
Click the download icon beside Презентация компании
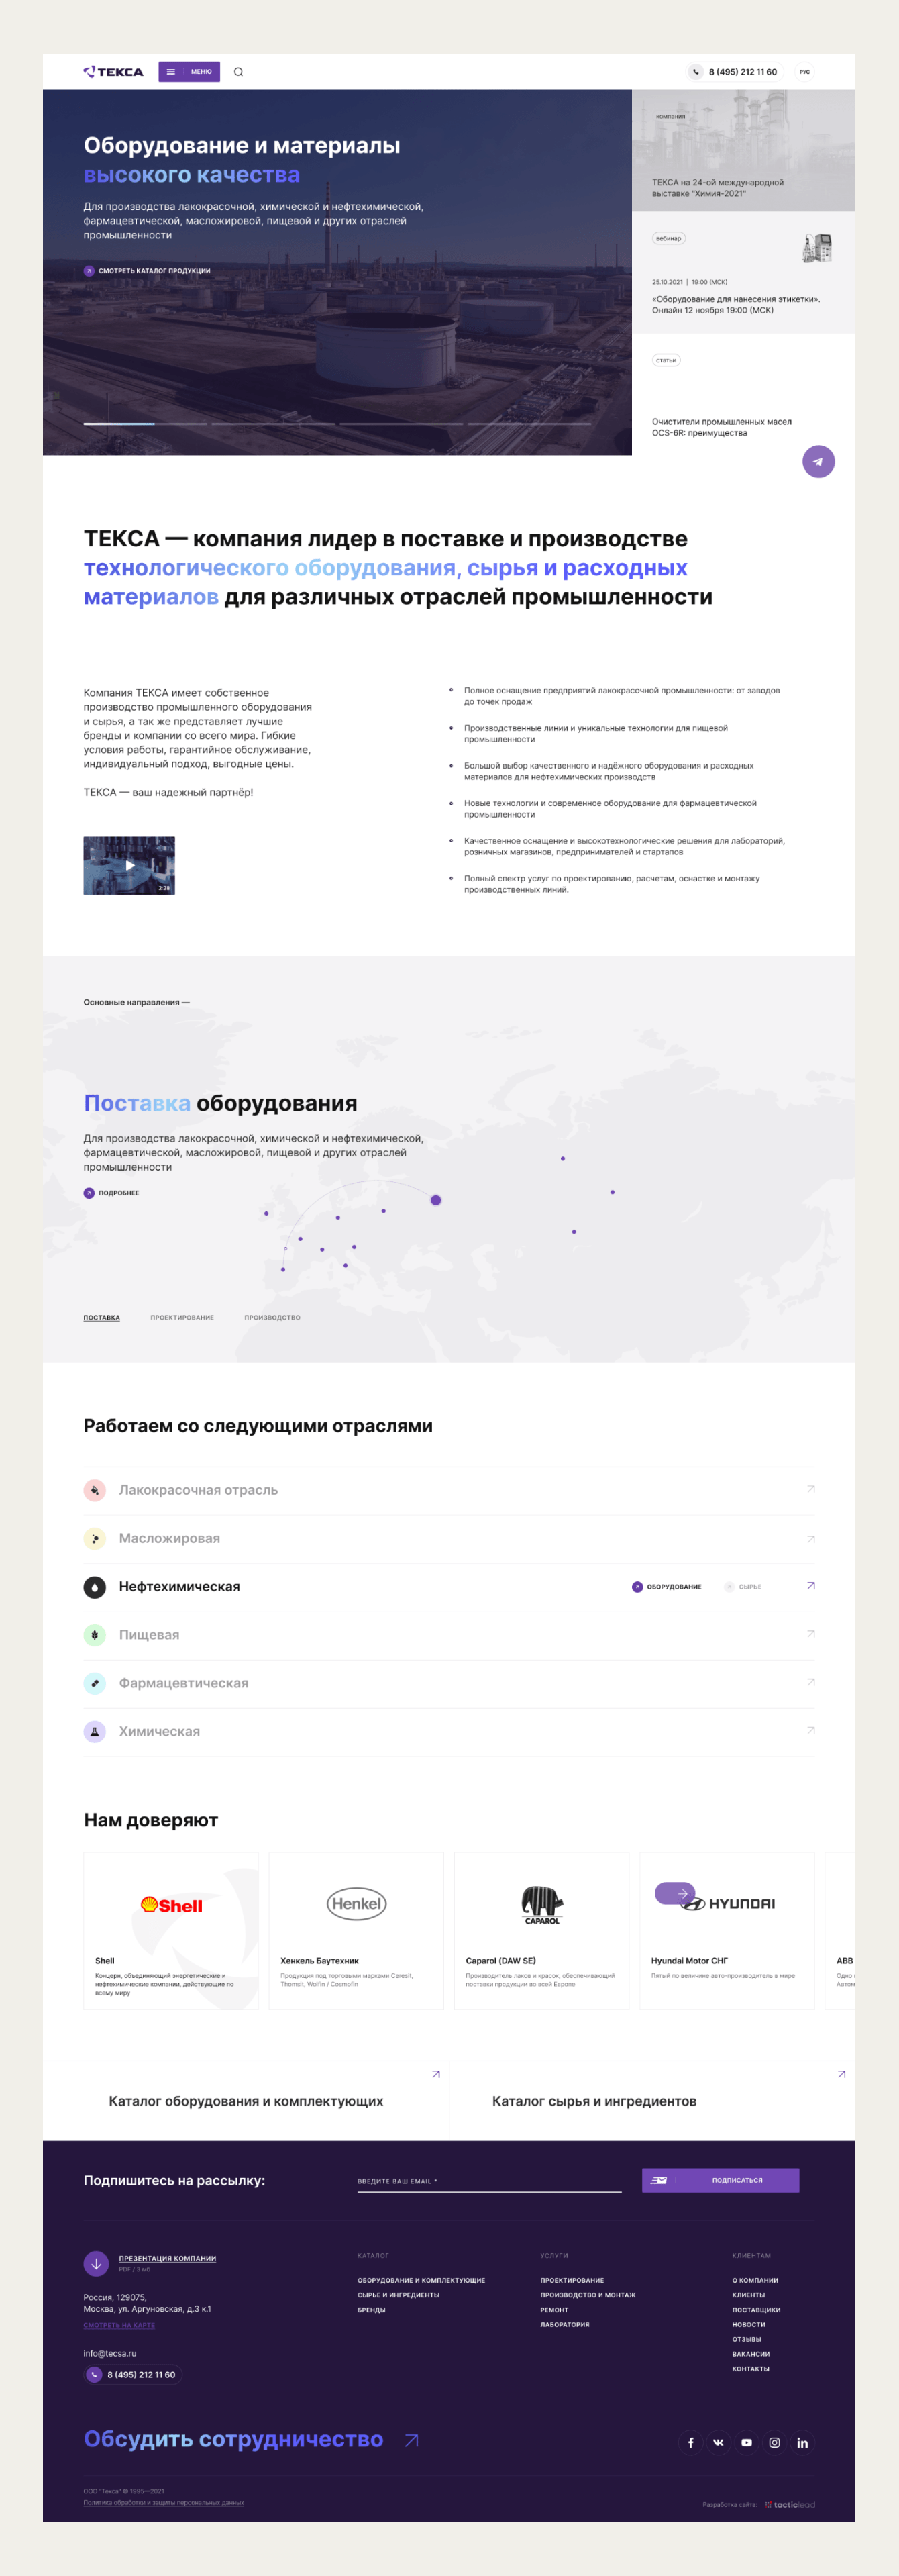click(x=96, y=2263)
